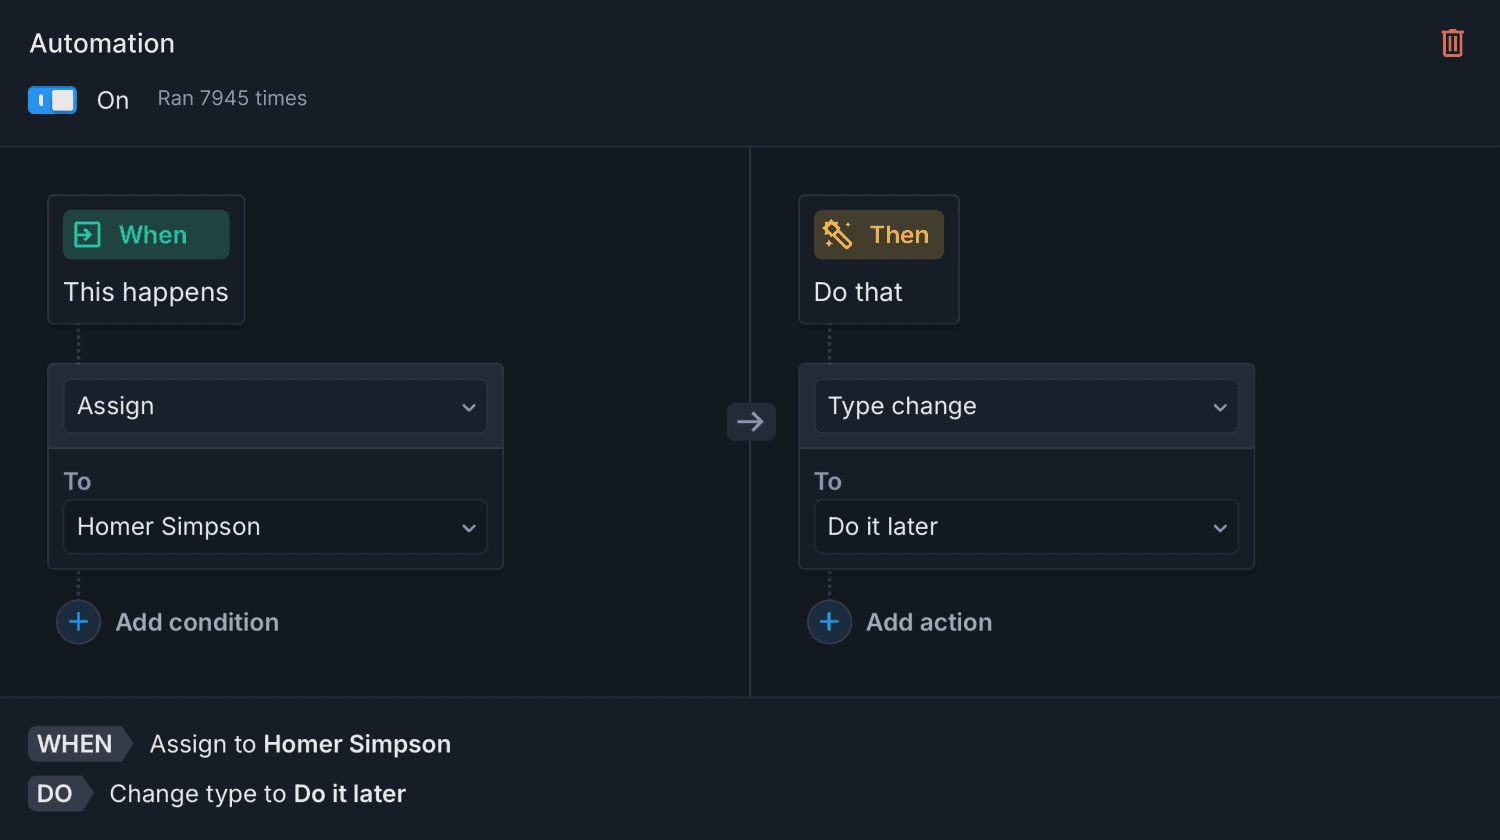This screenshot has height=840, width=1500.
Task: Open the Assign trigger dropdown
Action: pyautogui.click(x=275, y=406)
